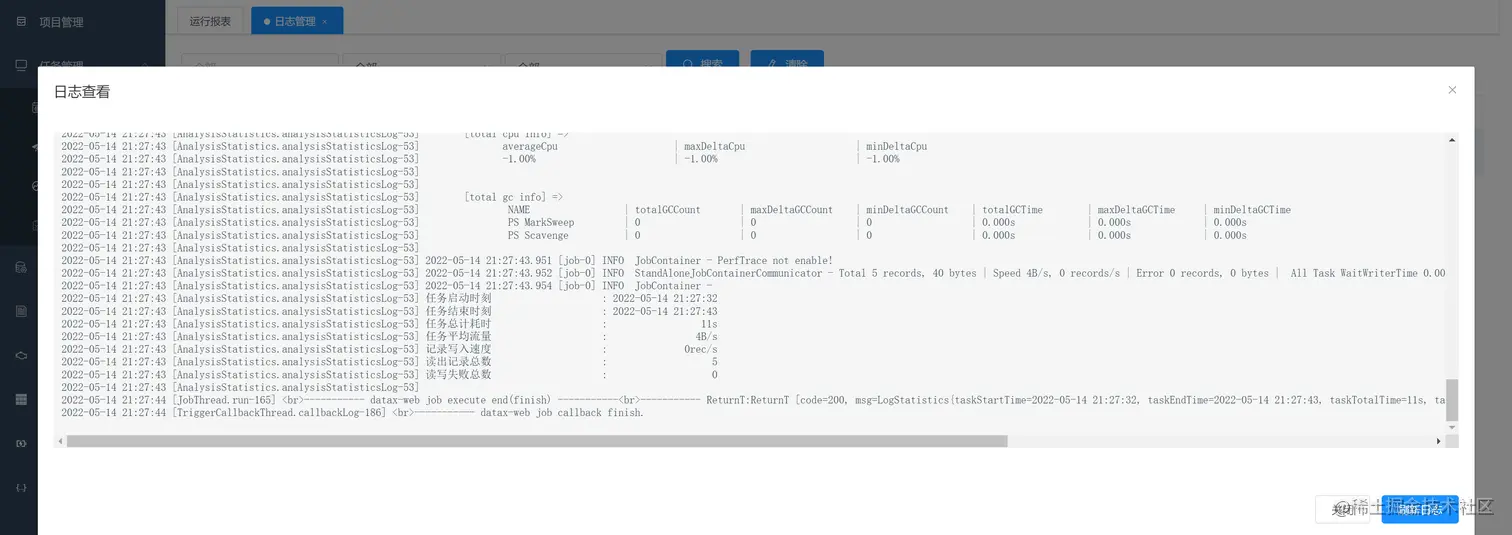Click the 关闭 button in the log dialog

(1342, 509)
